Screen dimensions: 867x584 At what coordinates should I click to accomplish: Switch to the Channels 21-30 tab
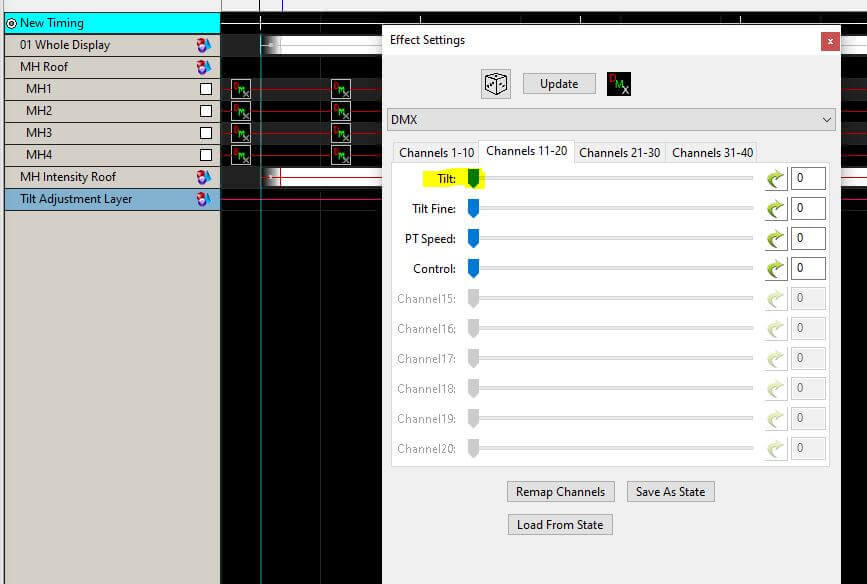(x=619, y=152)
